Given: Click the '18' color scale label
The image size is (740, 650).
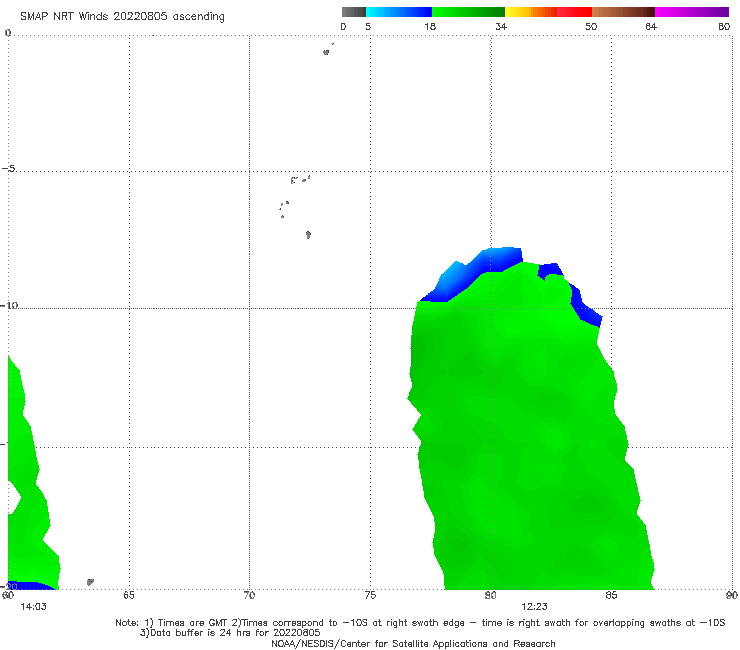Looking at the screenshot, I should (x=430, y=26).
